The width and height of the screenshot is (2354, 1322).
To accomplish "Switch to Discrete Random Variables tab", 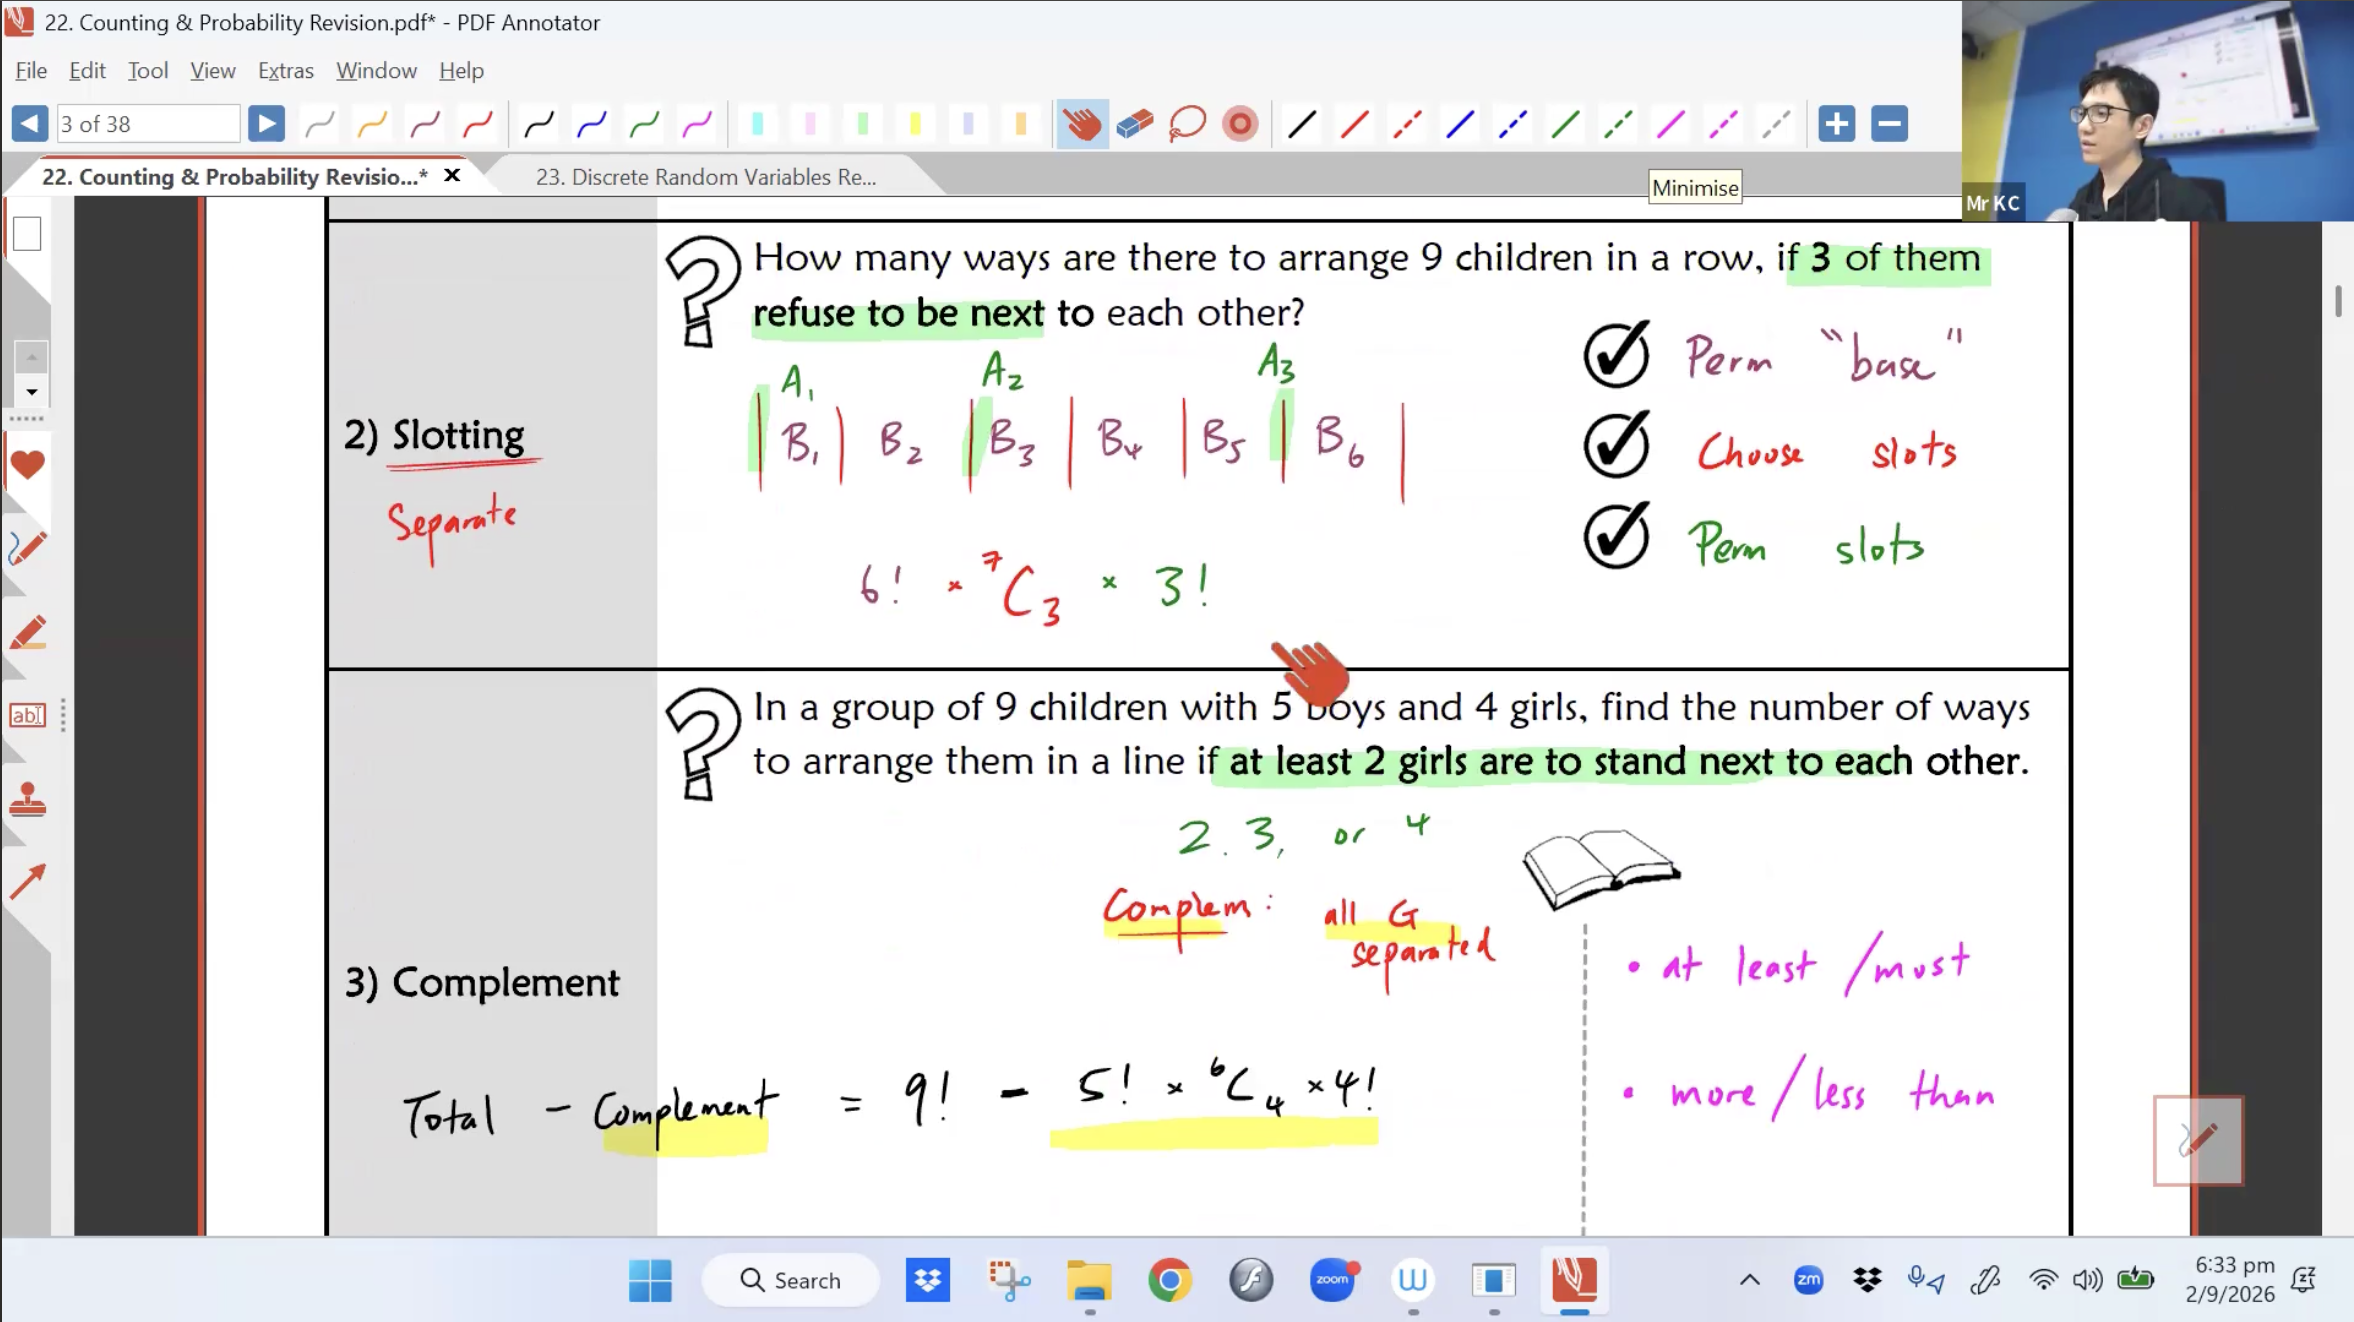I will [706, 177].
